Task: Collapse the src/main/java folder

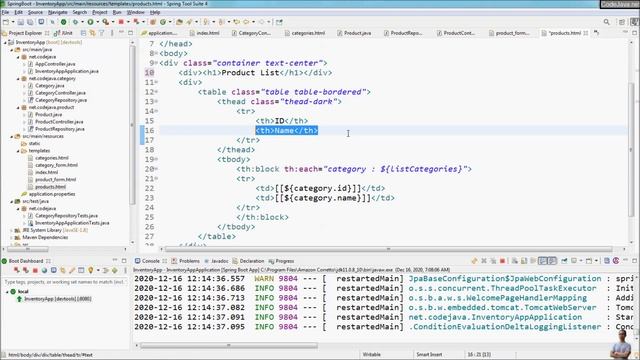Action: pos(11,50)
